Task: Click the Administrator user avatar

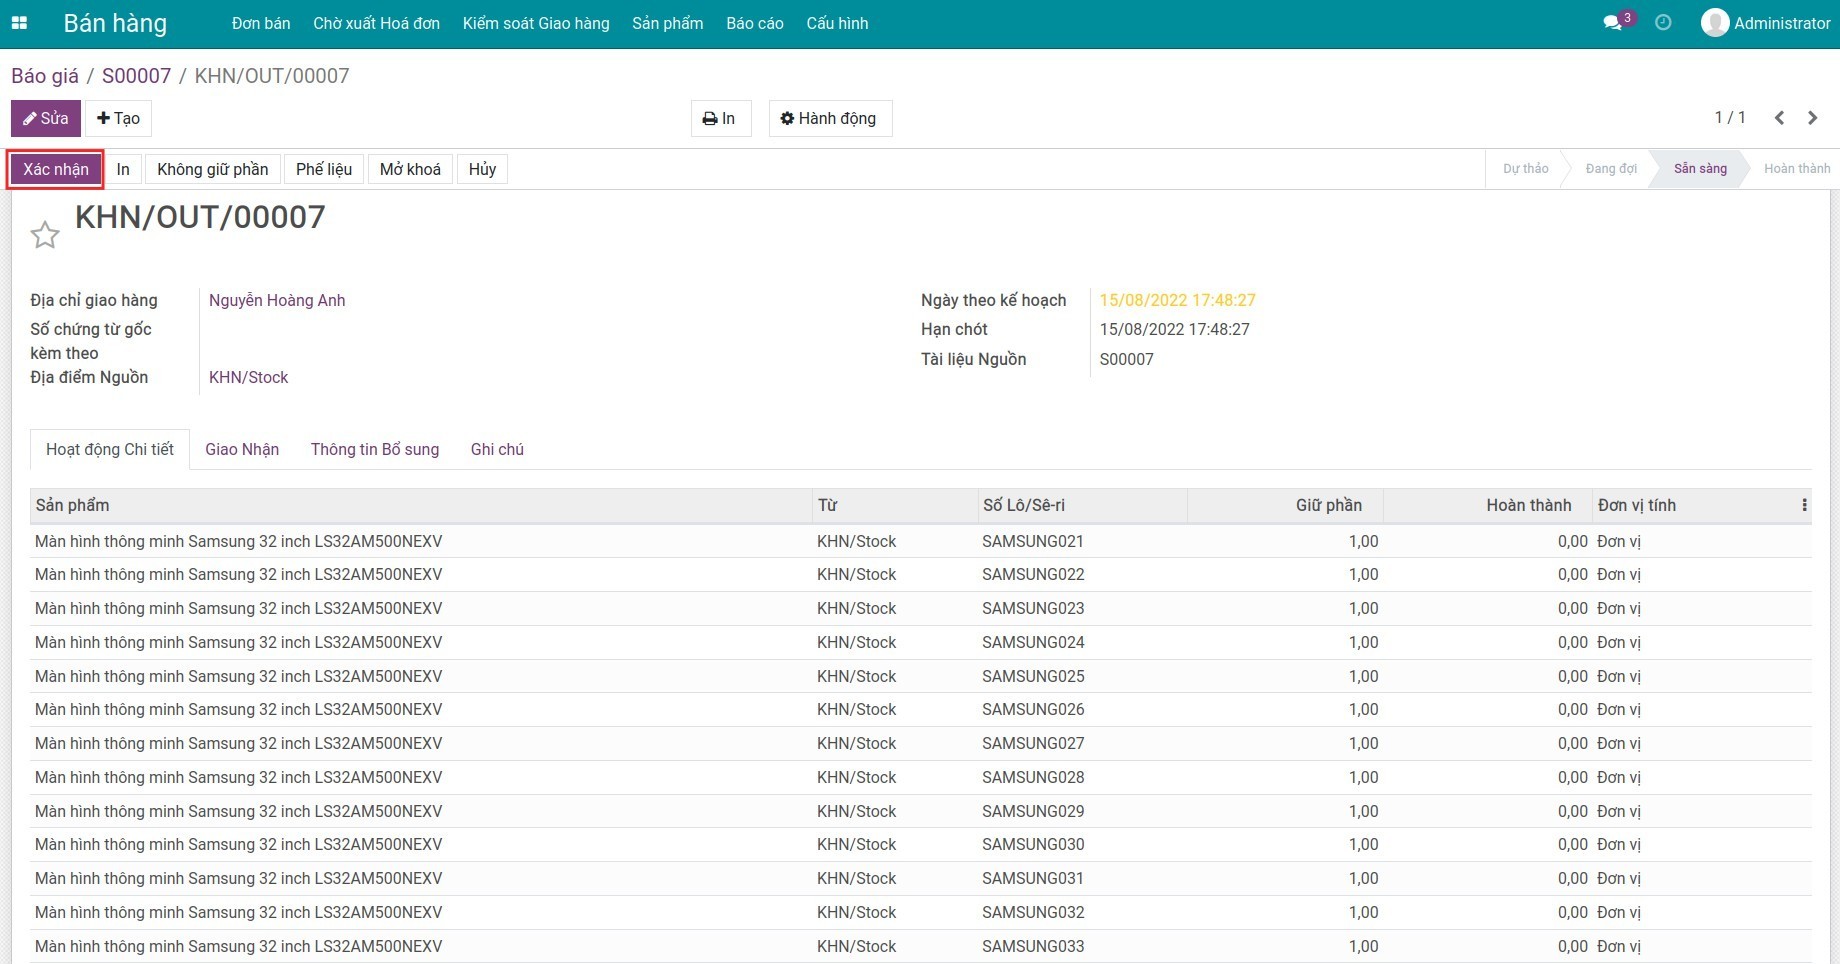Action: point(1715,22)
